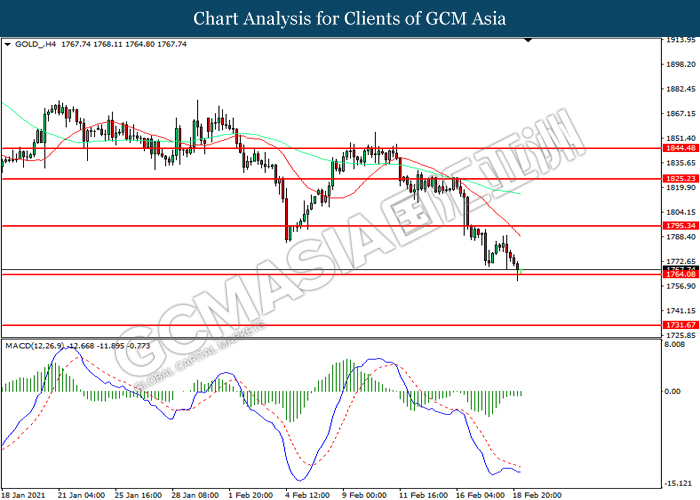Click the 1851.40 price axis value

point(681,138)
